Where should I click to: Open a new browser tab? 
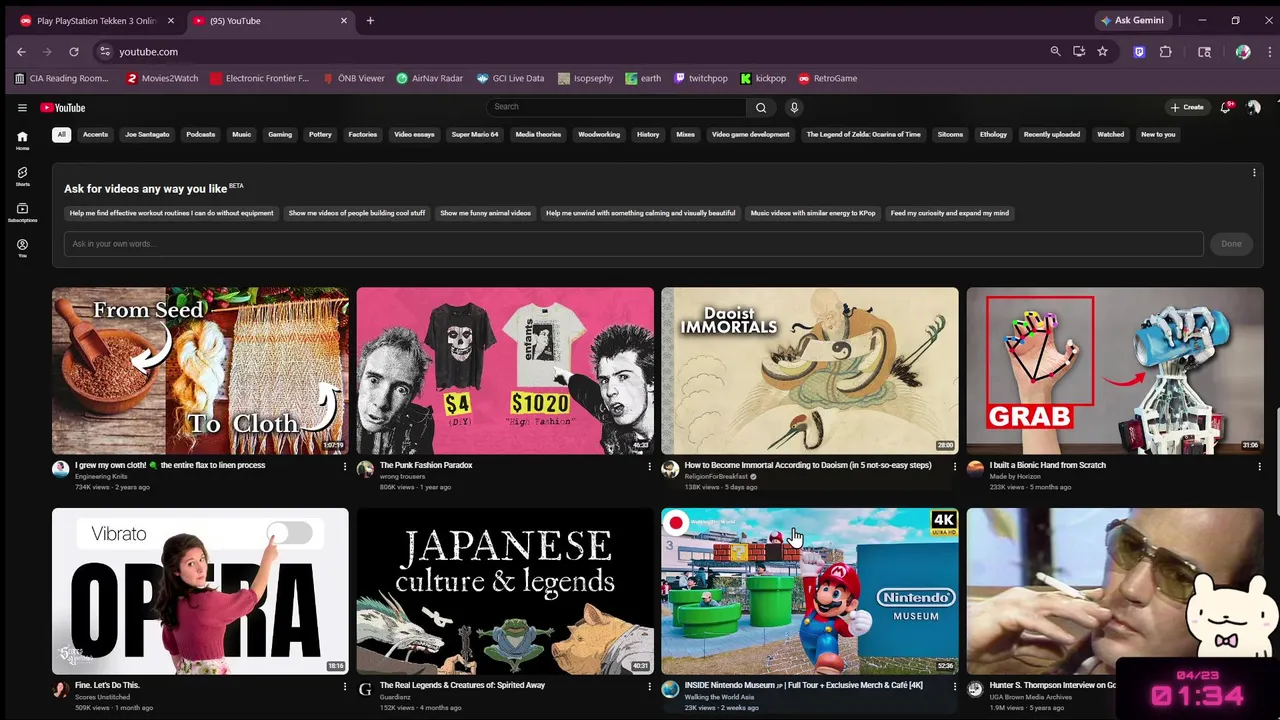[x=370, y=21]
